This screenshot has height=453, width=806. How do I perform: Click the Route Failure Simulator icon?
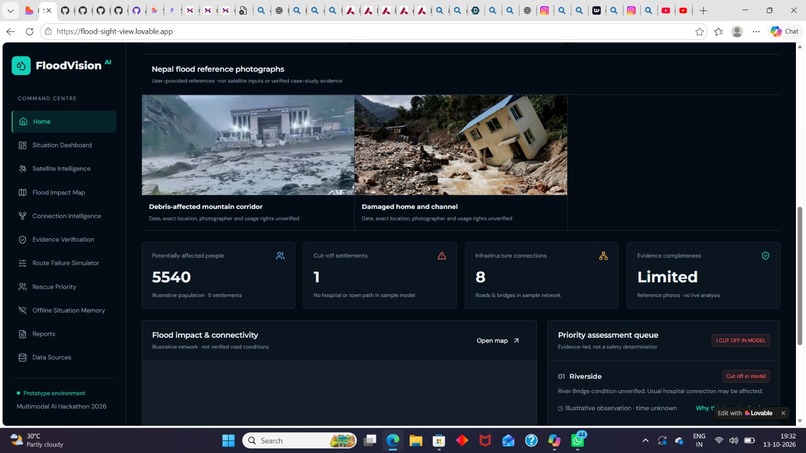[x=22, y=263]
